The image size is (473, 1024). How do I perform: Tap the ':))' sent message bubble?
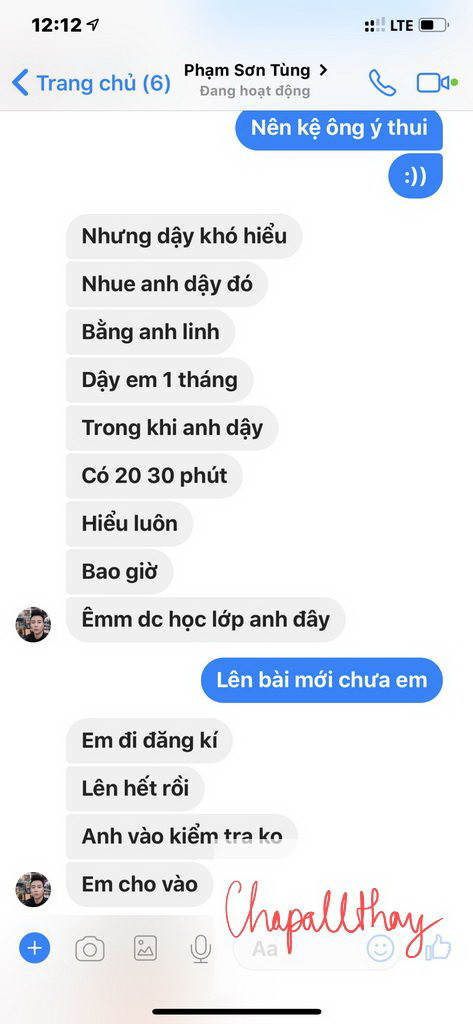click(416, 176)
